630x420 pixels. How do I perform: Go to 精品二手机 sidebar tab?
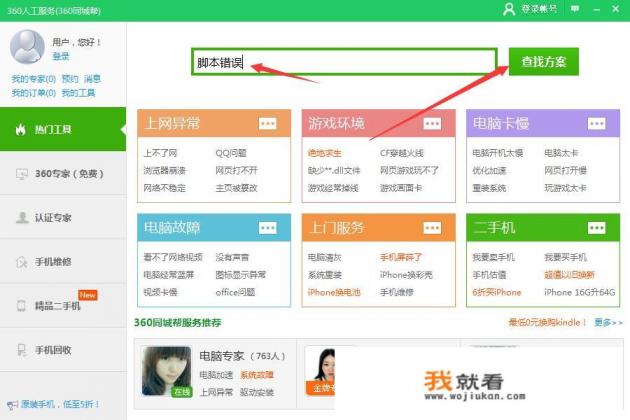point(63,305)
